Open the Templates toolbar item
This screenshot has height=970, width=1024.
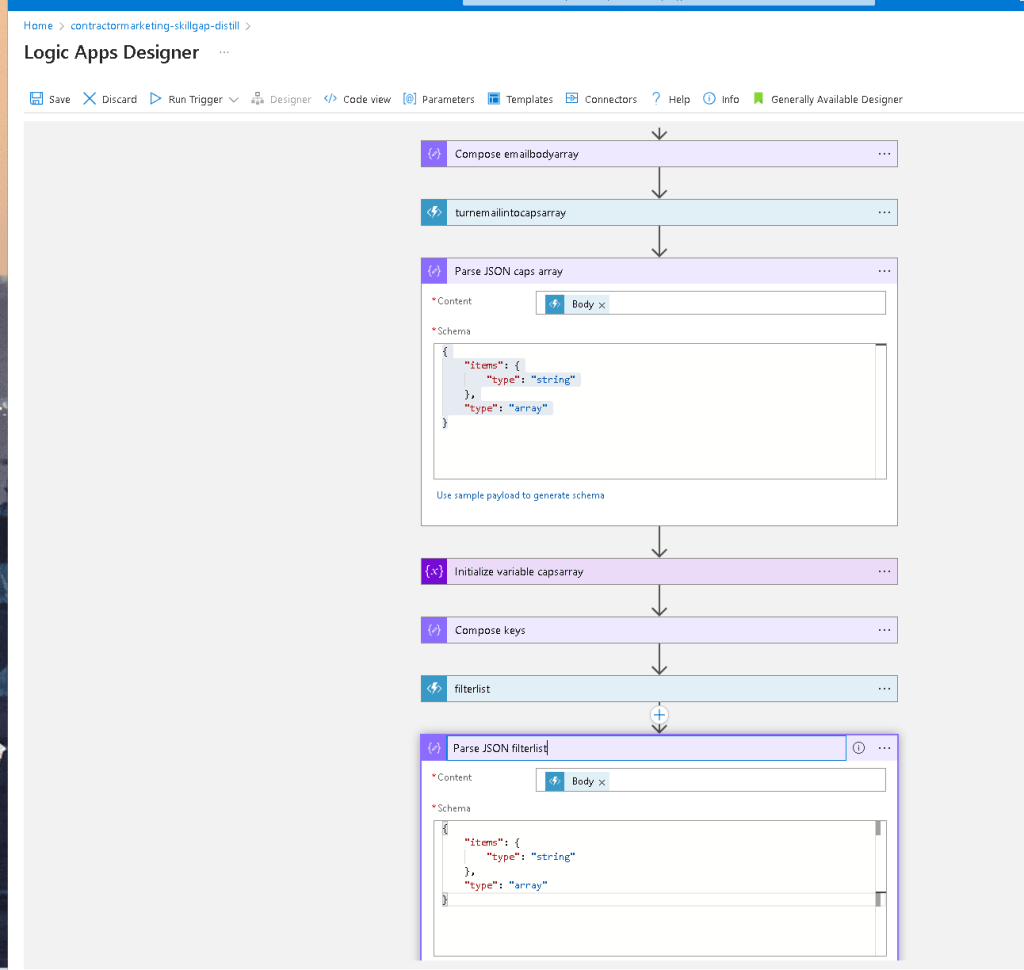coord(520,99)
